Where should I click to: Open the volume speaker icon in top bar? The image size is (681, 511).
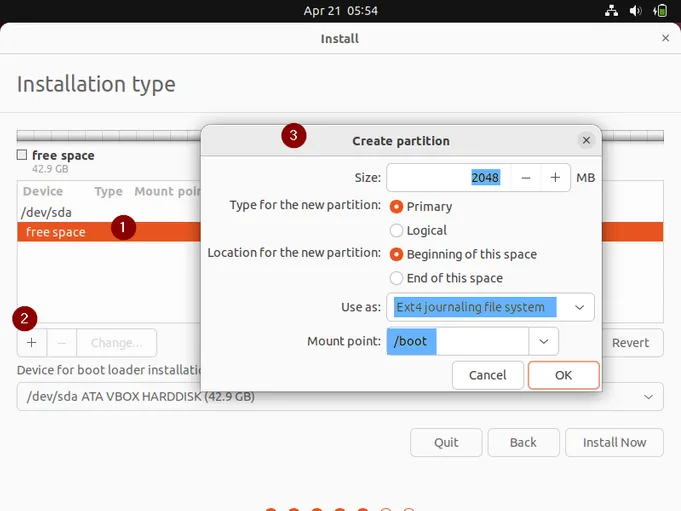(x=635, y=11)
